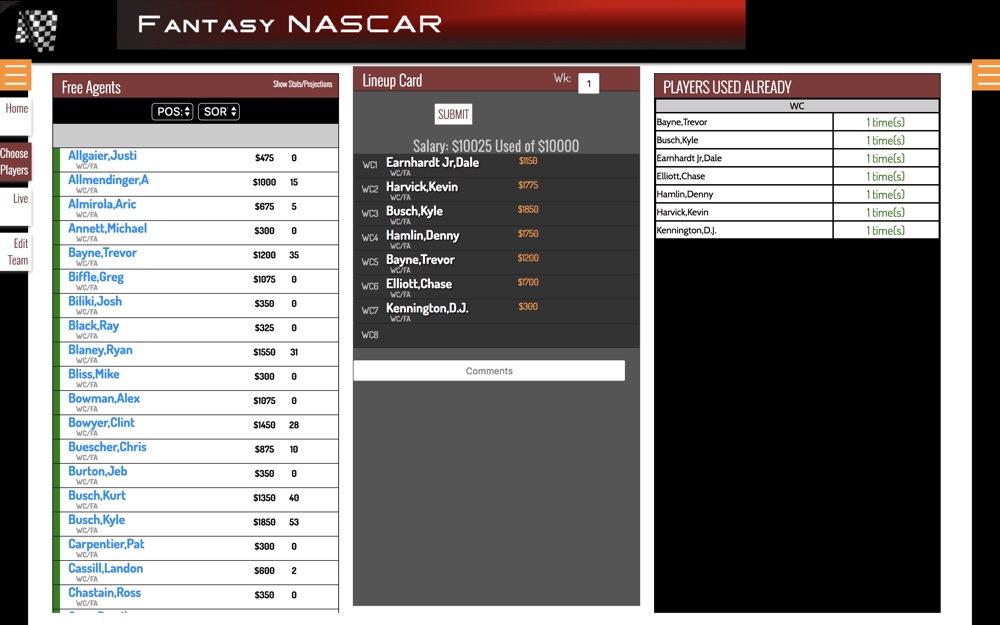Click WC1 Earnhardt Jr,Dale lineup slot
1000x625 pixels.
pyautogui.click(x=496, y=165)
